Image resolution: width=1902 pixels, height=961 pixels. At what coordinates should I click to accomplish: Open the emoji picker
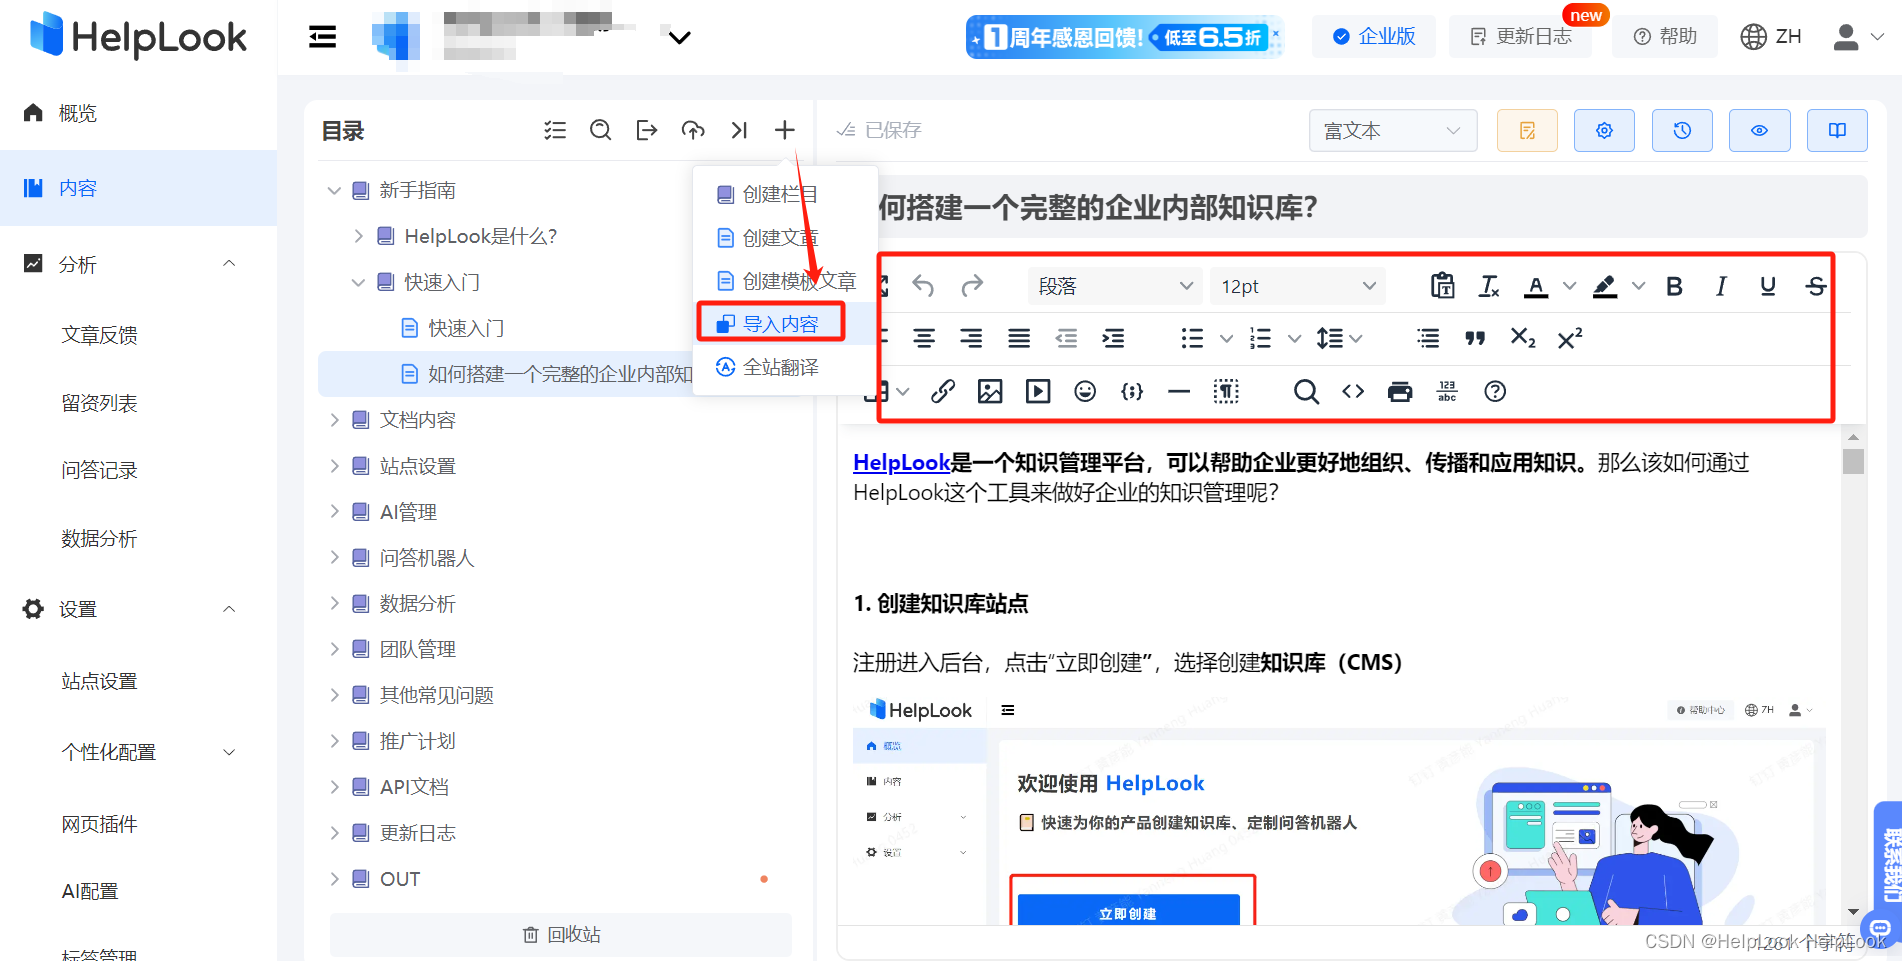pos(1085,391)
